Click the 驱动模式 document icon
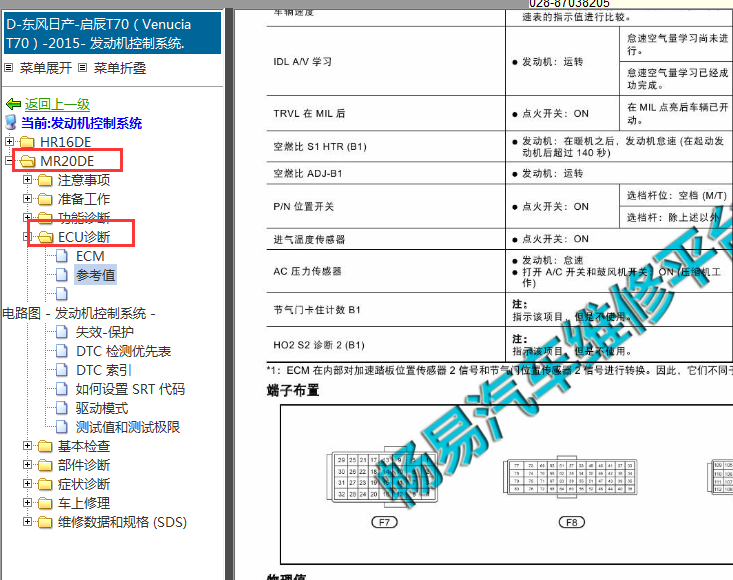The width and height of the screenshot is (733, 580). point(62,408)
